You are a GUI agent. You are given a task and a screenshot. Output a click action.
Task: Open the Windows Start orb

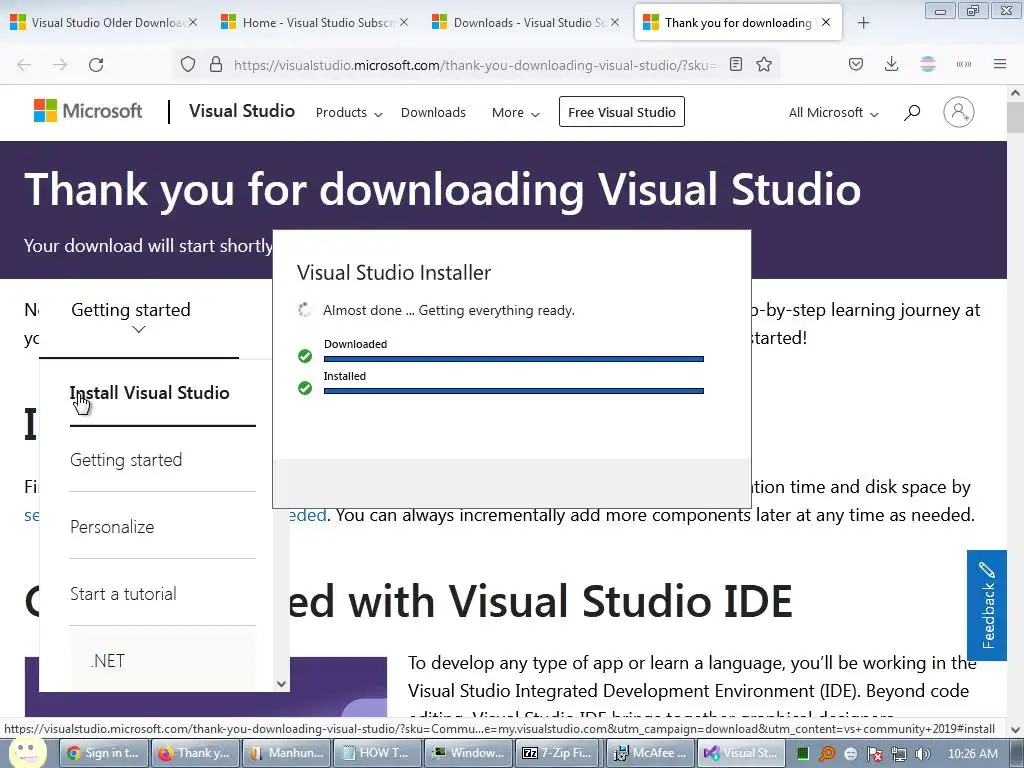tap(27, 751)
